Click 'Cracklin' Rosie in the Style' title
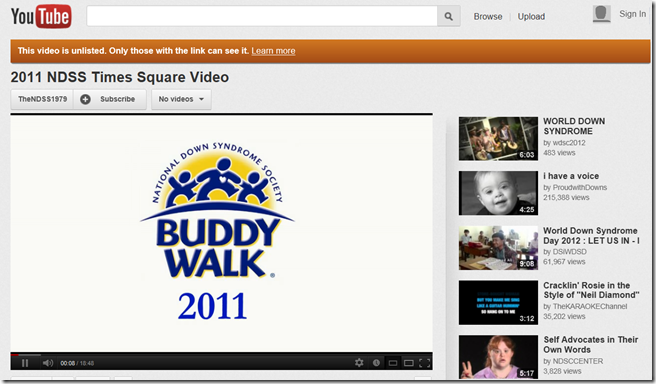 tap(591, 290)
